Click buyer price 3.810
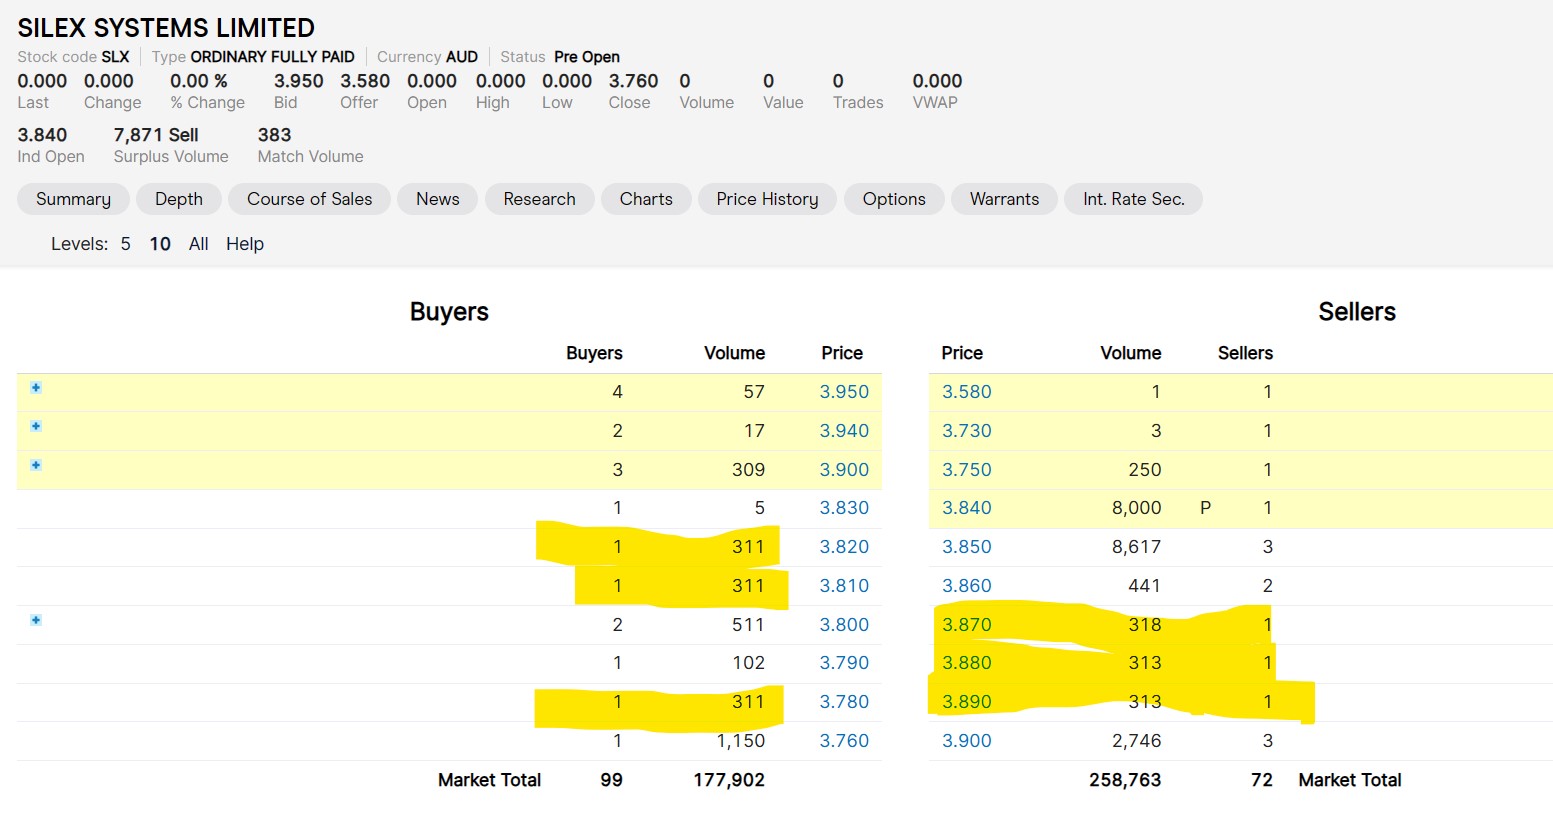 844,586
